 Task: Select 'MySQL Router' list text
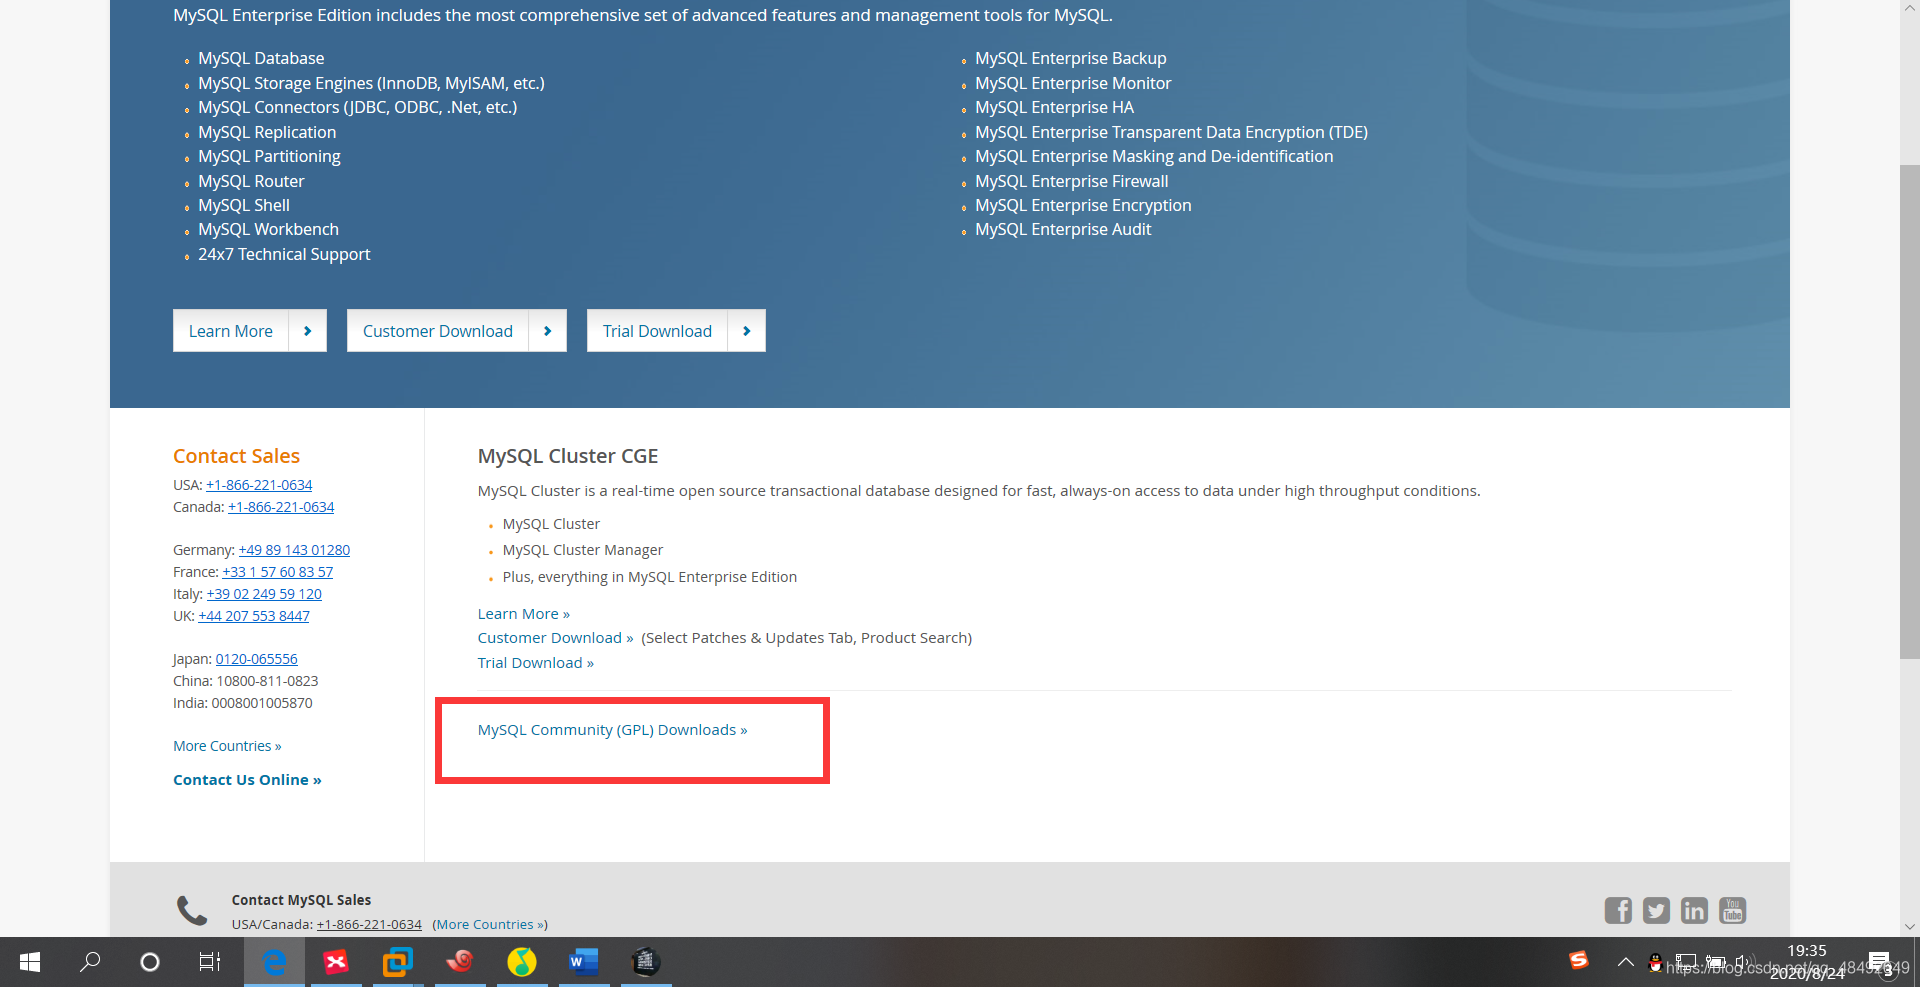[x=251, y=181]
